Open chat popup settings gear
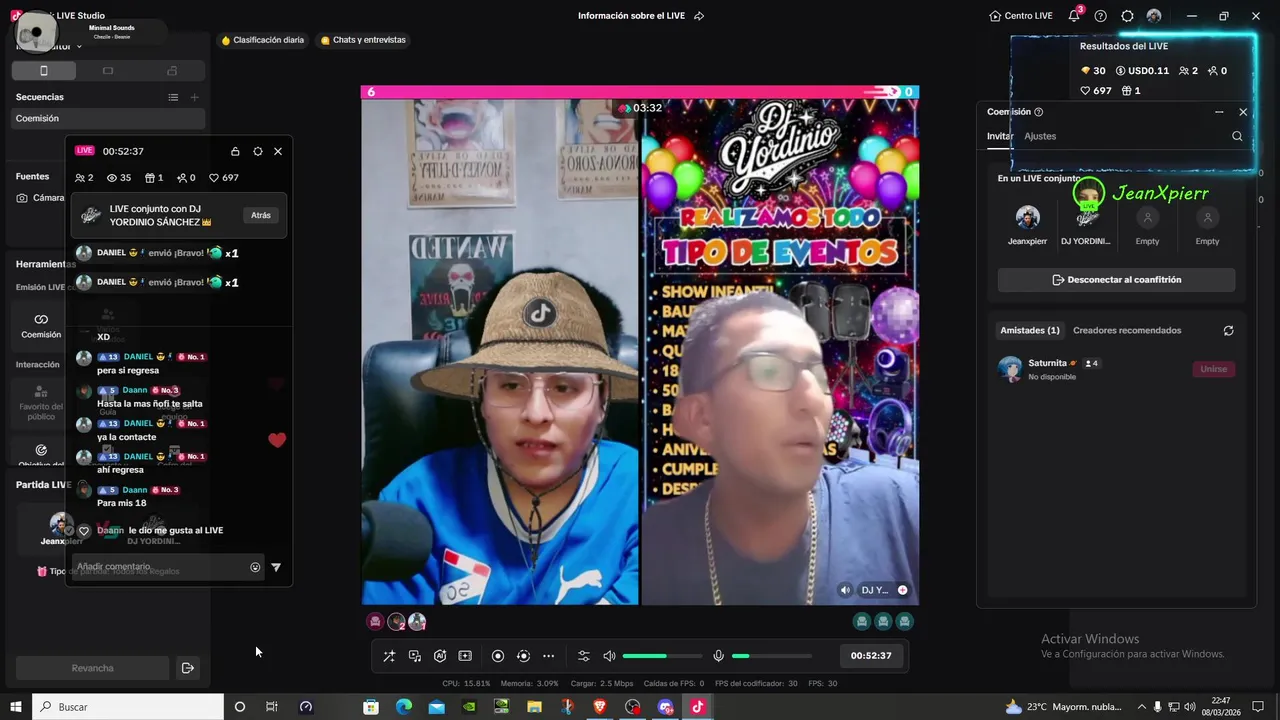 258,151
